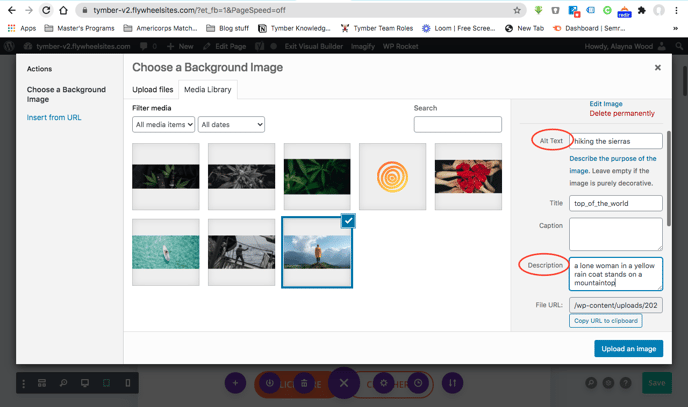The width and height of the screenshot is (688, 407).
Task: Click the Upload an image button
Action: [x=628, y=348]
